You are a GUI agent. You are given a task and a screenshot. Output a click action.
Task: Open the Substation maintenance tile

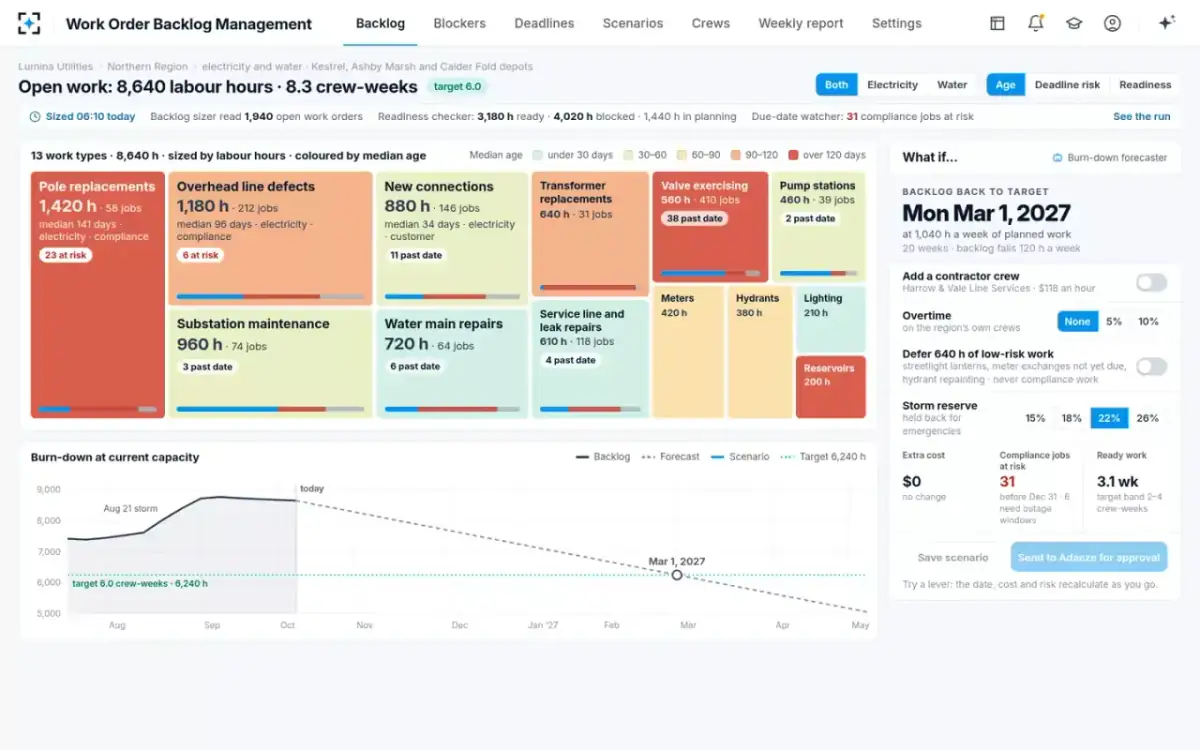click(270, 363)
